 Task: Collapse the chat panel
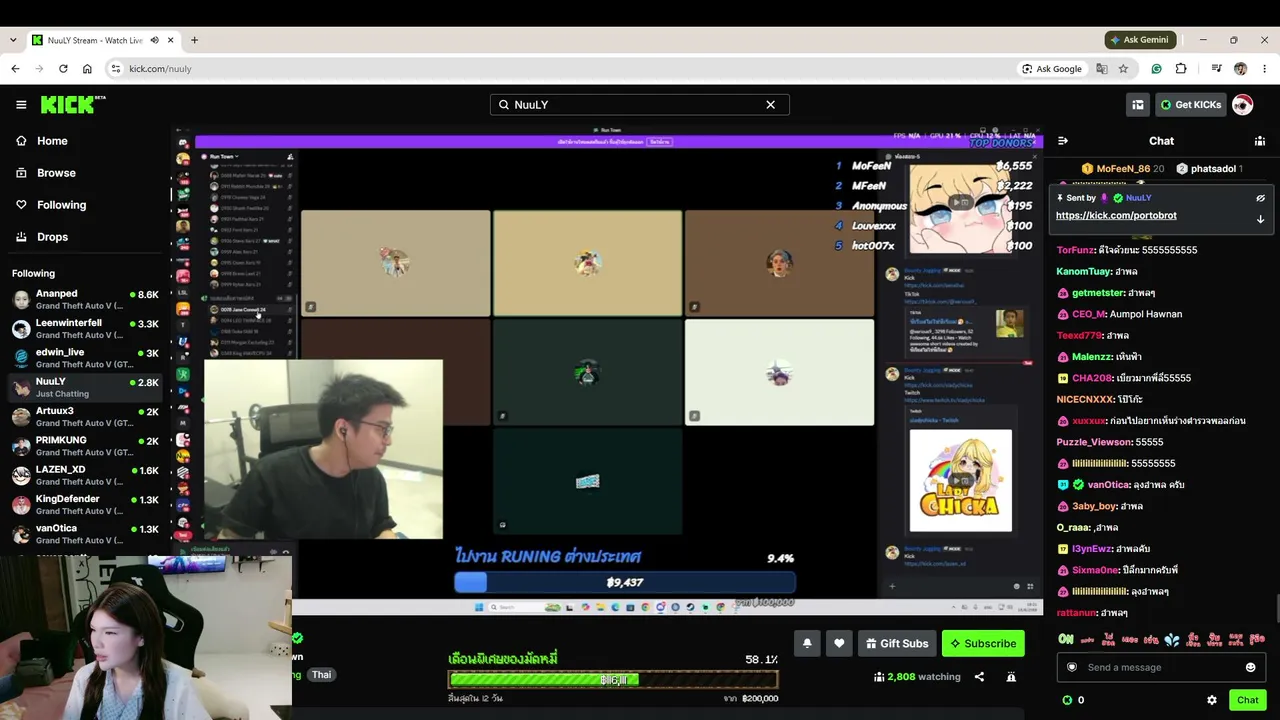(1063, 141)
